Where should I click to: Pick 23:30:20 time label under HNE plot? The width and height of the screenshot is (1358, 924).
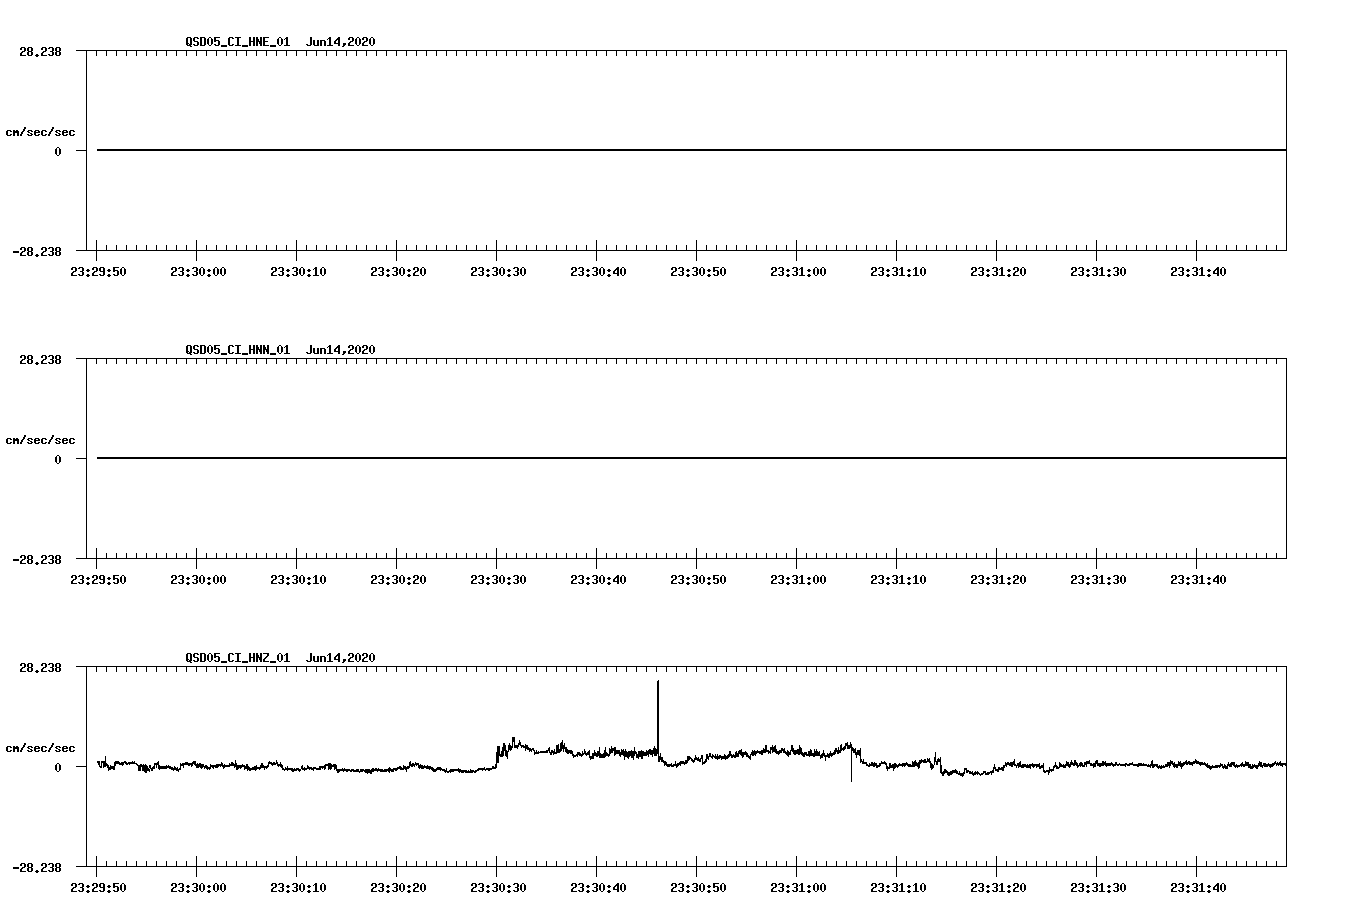point(398,272)
